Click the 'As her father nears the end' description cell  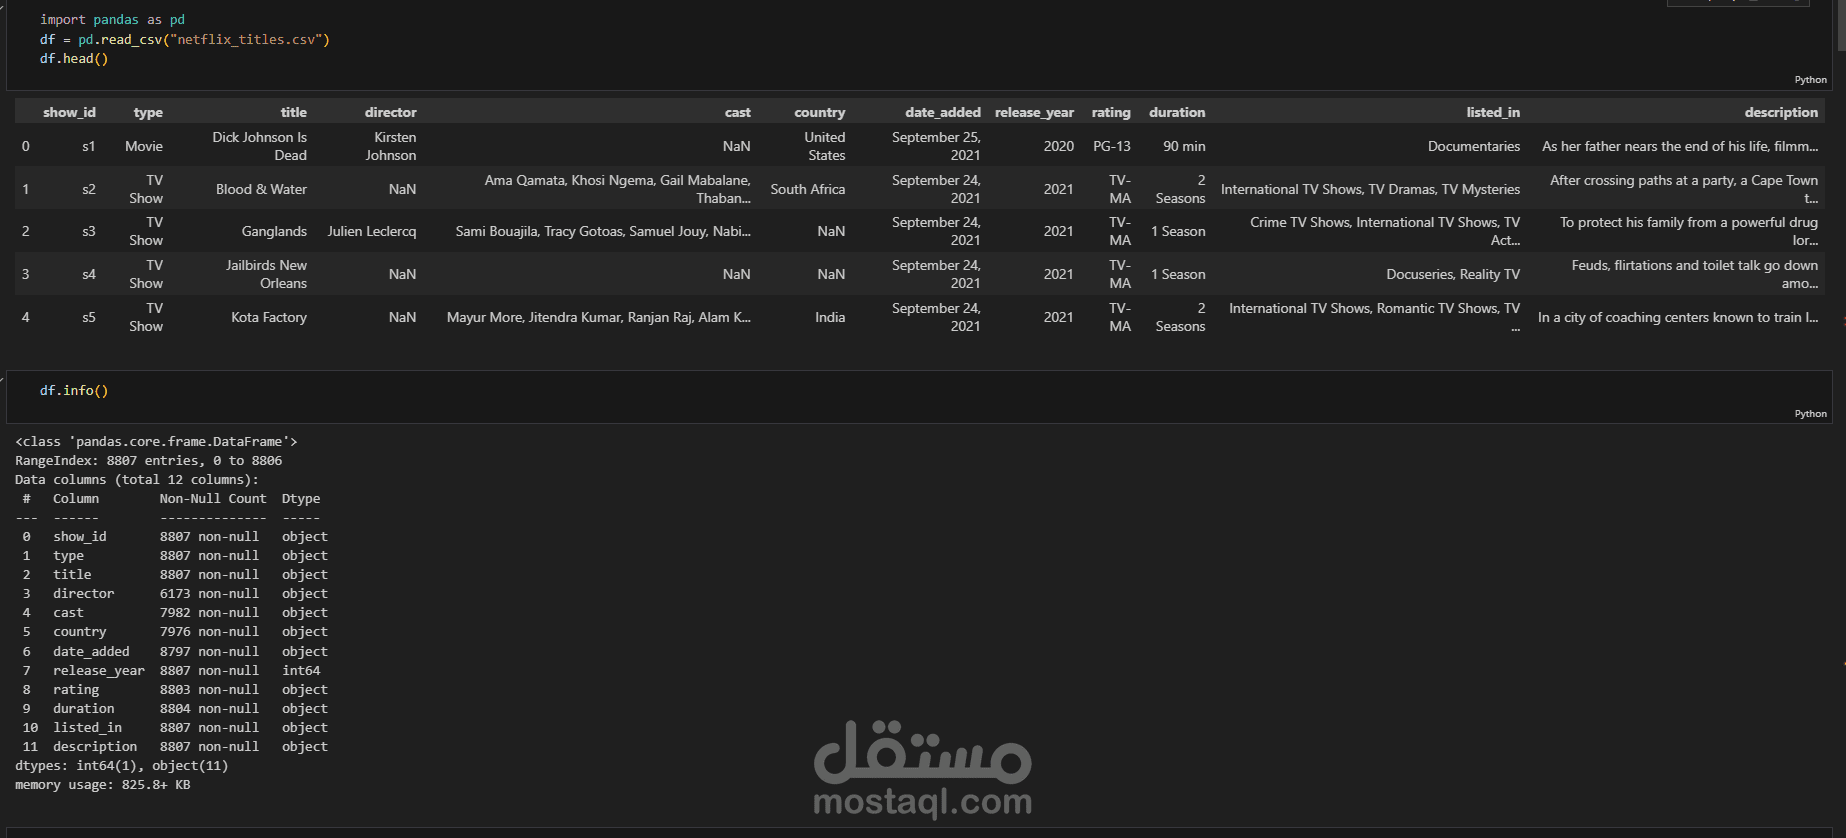point(1680,147)
